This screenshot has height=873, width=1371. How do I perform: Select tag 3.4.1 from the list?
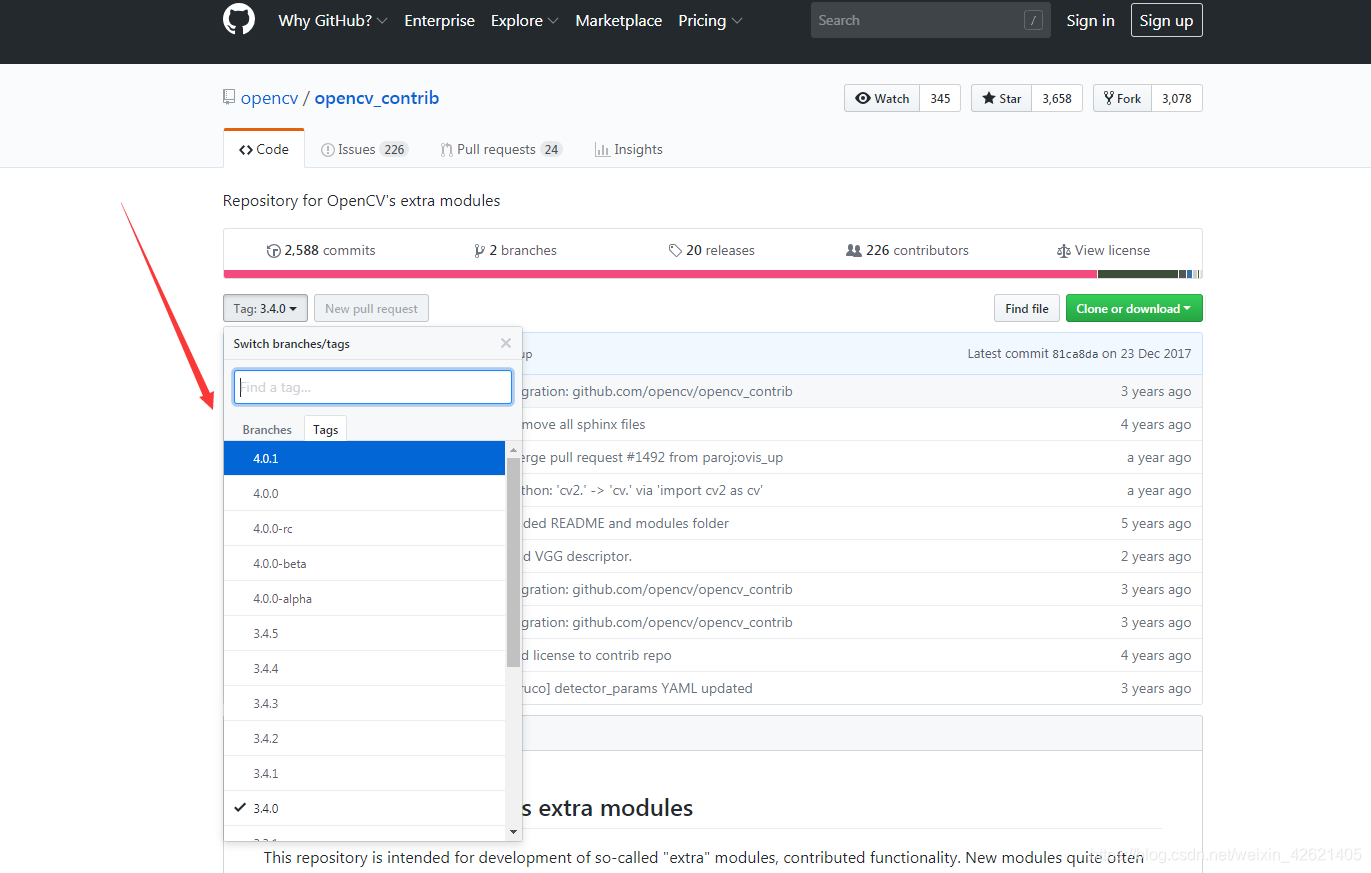coord(365,773)
